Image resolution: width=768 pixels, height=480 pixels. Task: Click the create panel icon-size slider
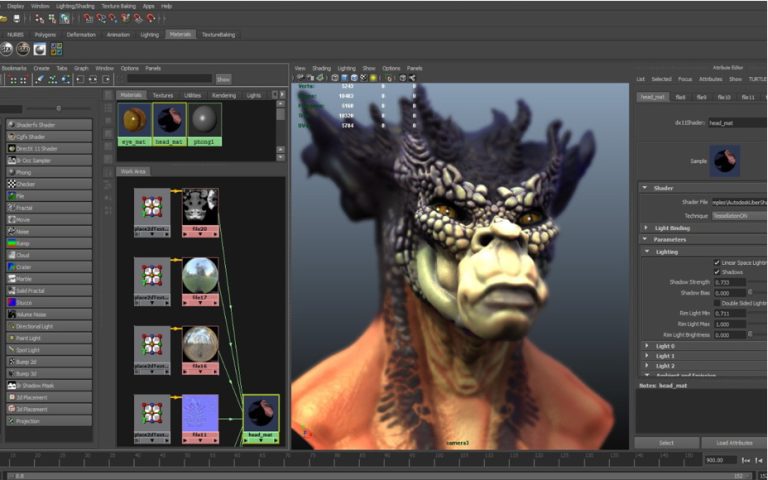58,108
